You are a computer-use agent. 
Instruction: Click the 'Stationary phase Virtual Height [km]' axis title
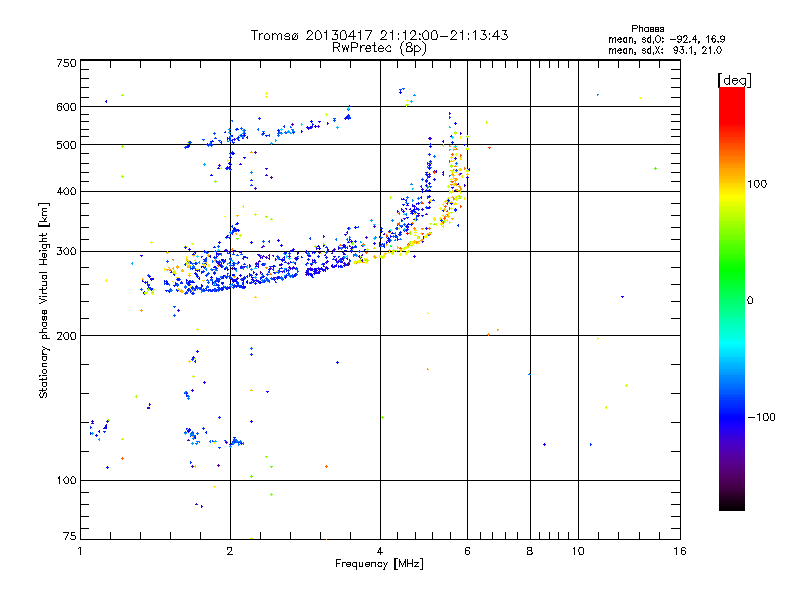point(43,300)
